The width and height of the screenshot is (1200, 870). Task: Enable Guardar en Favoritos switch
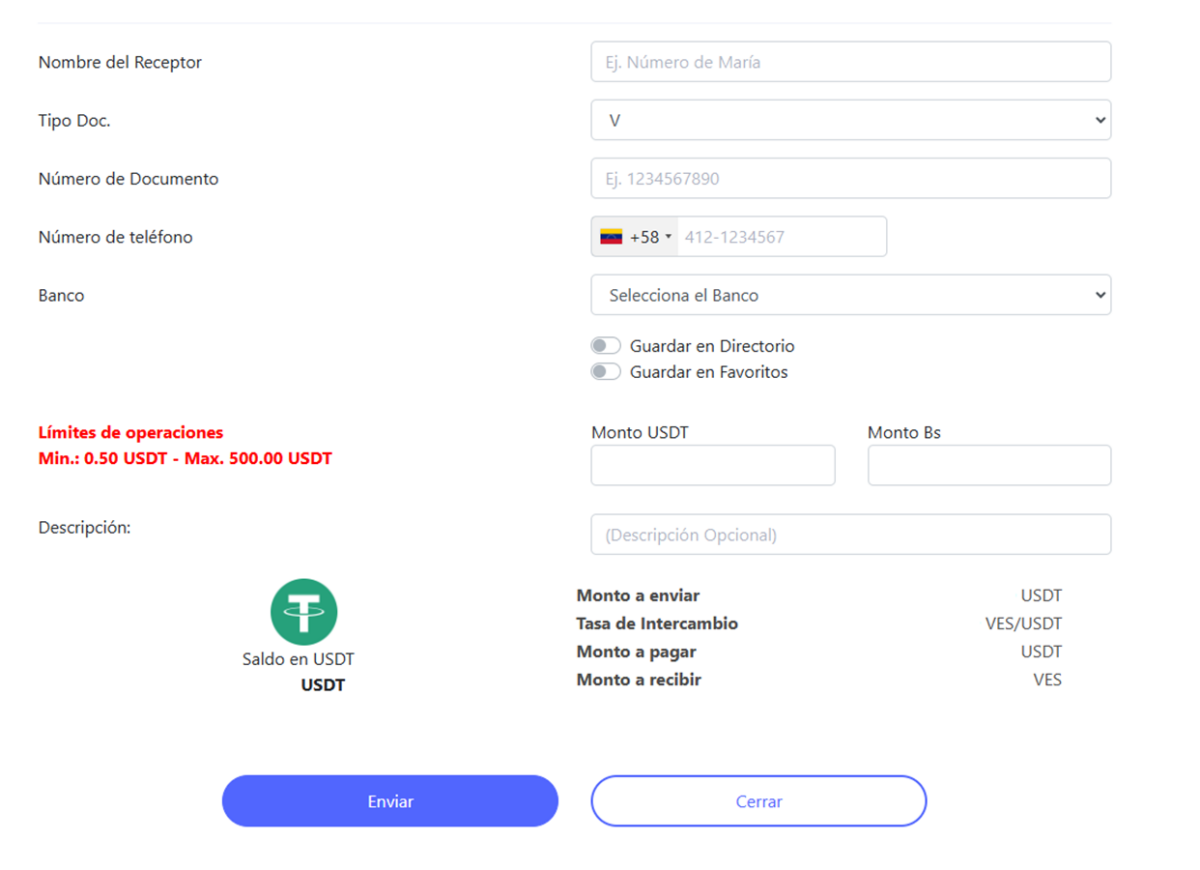coord(606,372)
